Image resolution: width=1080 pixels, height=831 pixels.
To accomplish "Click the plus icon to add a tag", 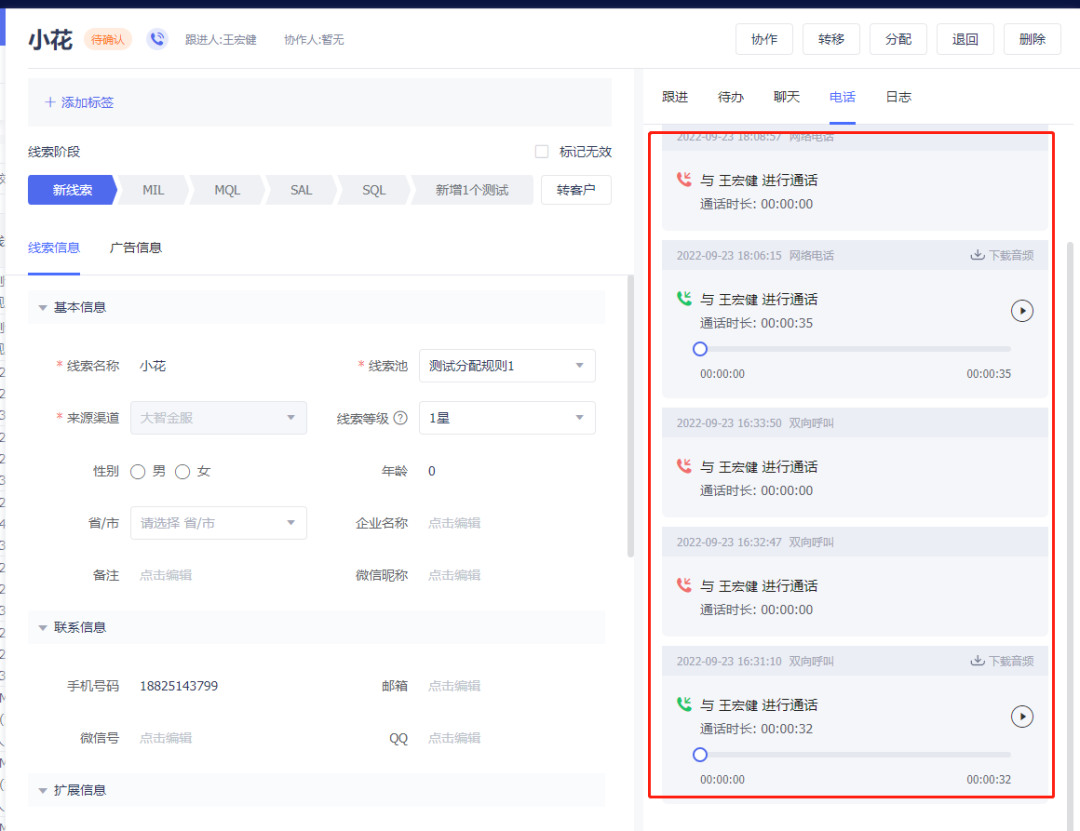I will tap(50, 102).
